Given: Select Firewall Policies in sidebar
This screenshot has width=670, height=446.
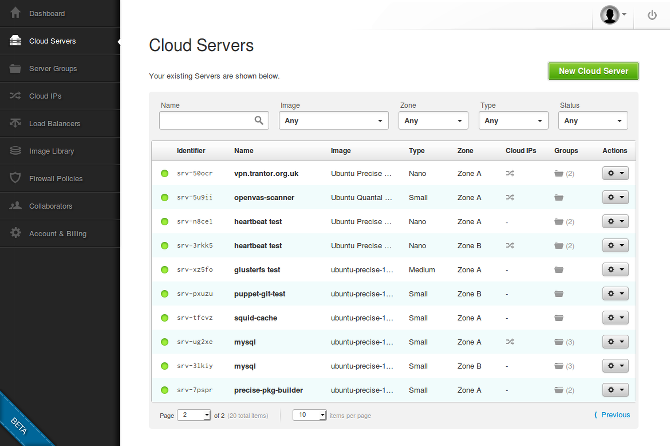Looking at the screenshot, I should (60, 178).
